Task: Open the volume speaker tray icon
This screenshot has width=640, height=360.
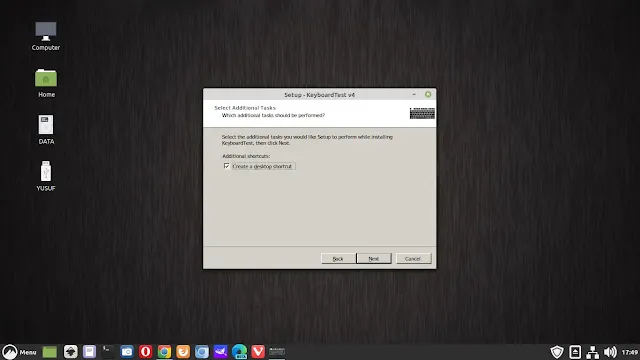Action: tap(610, 352)
